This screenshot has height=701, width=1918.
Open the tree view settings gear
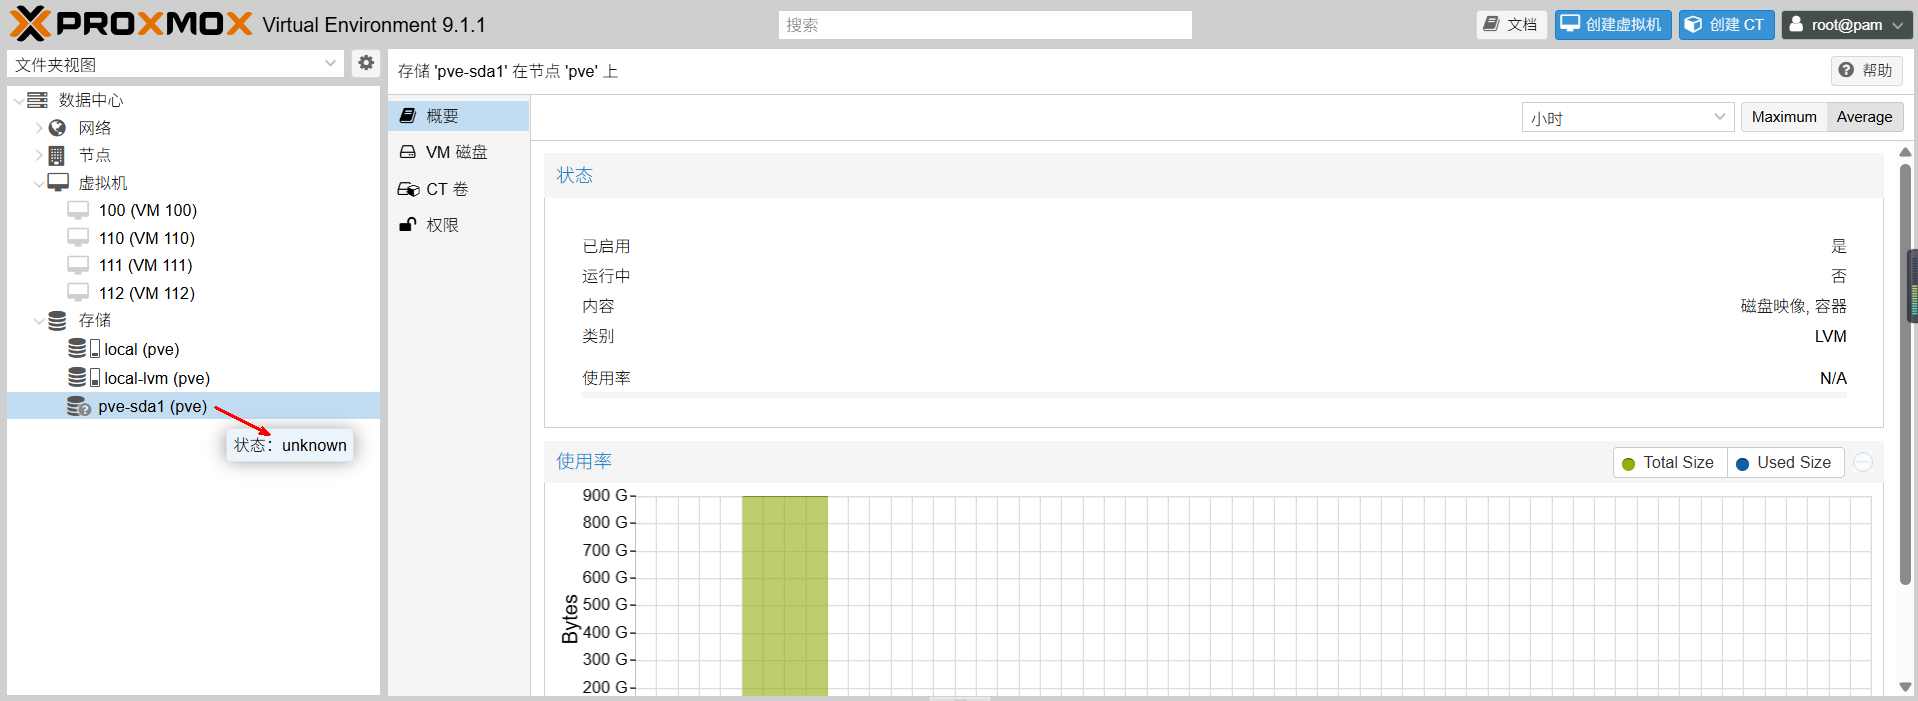coord(366,63)
